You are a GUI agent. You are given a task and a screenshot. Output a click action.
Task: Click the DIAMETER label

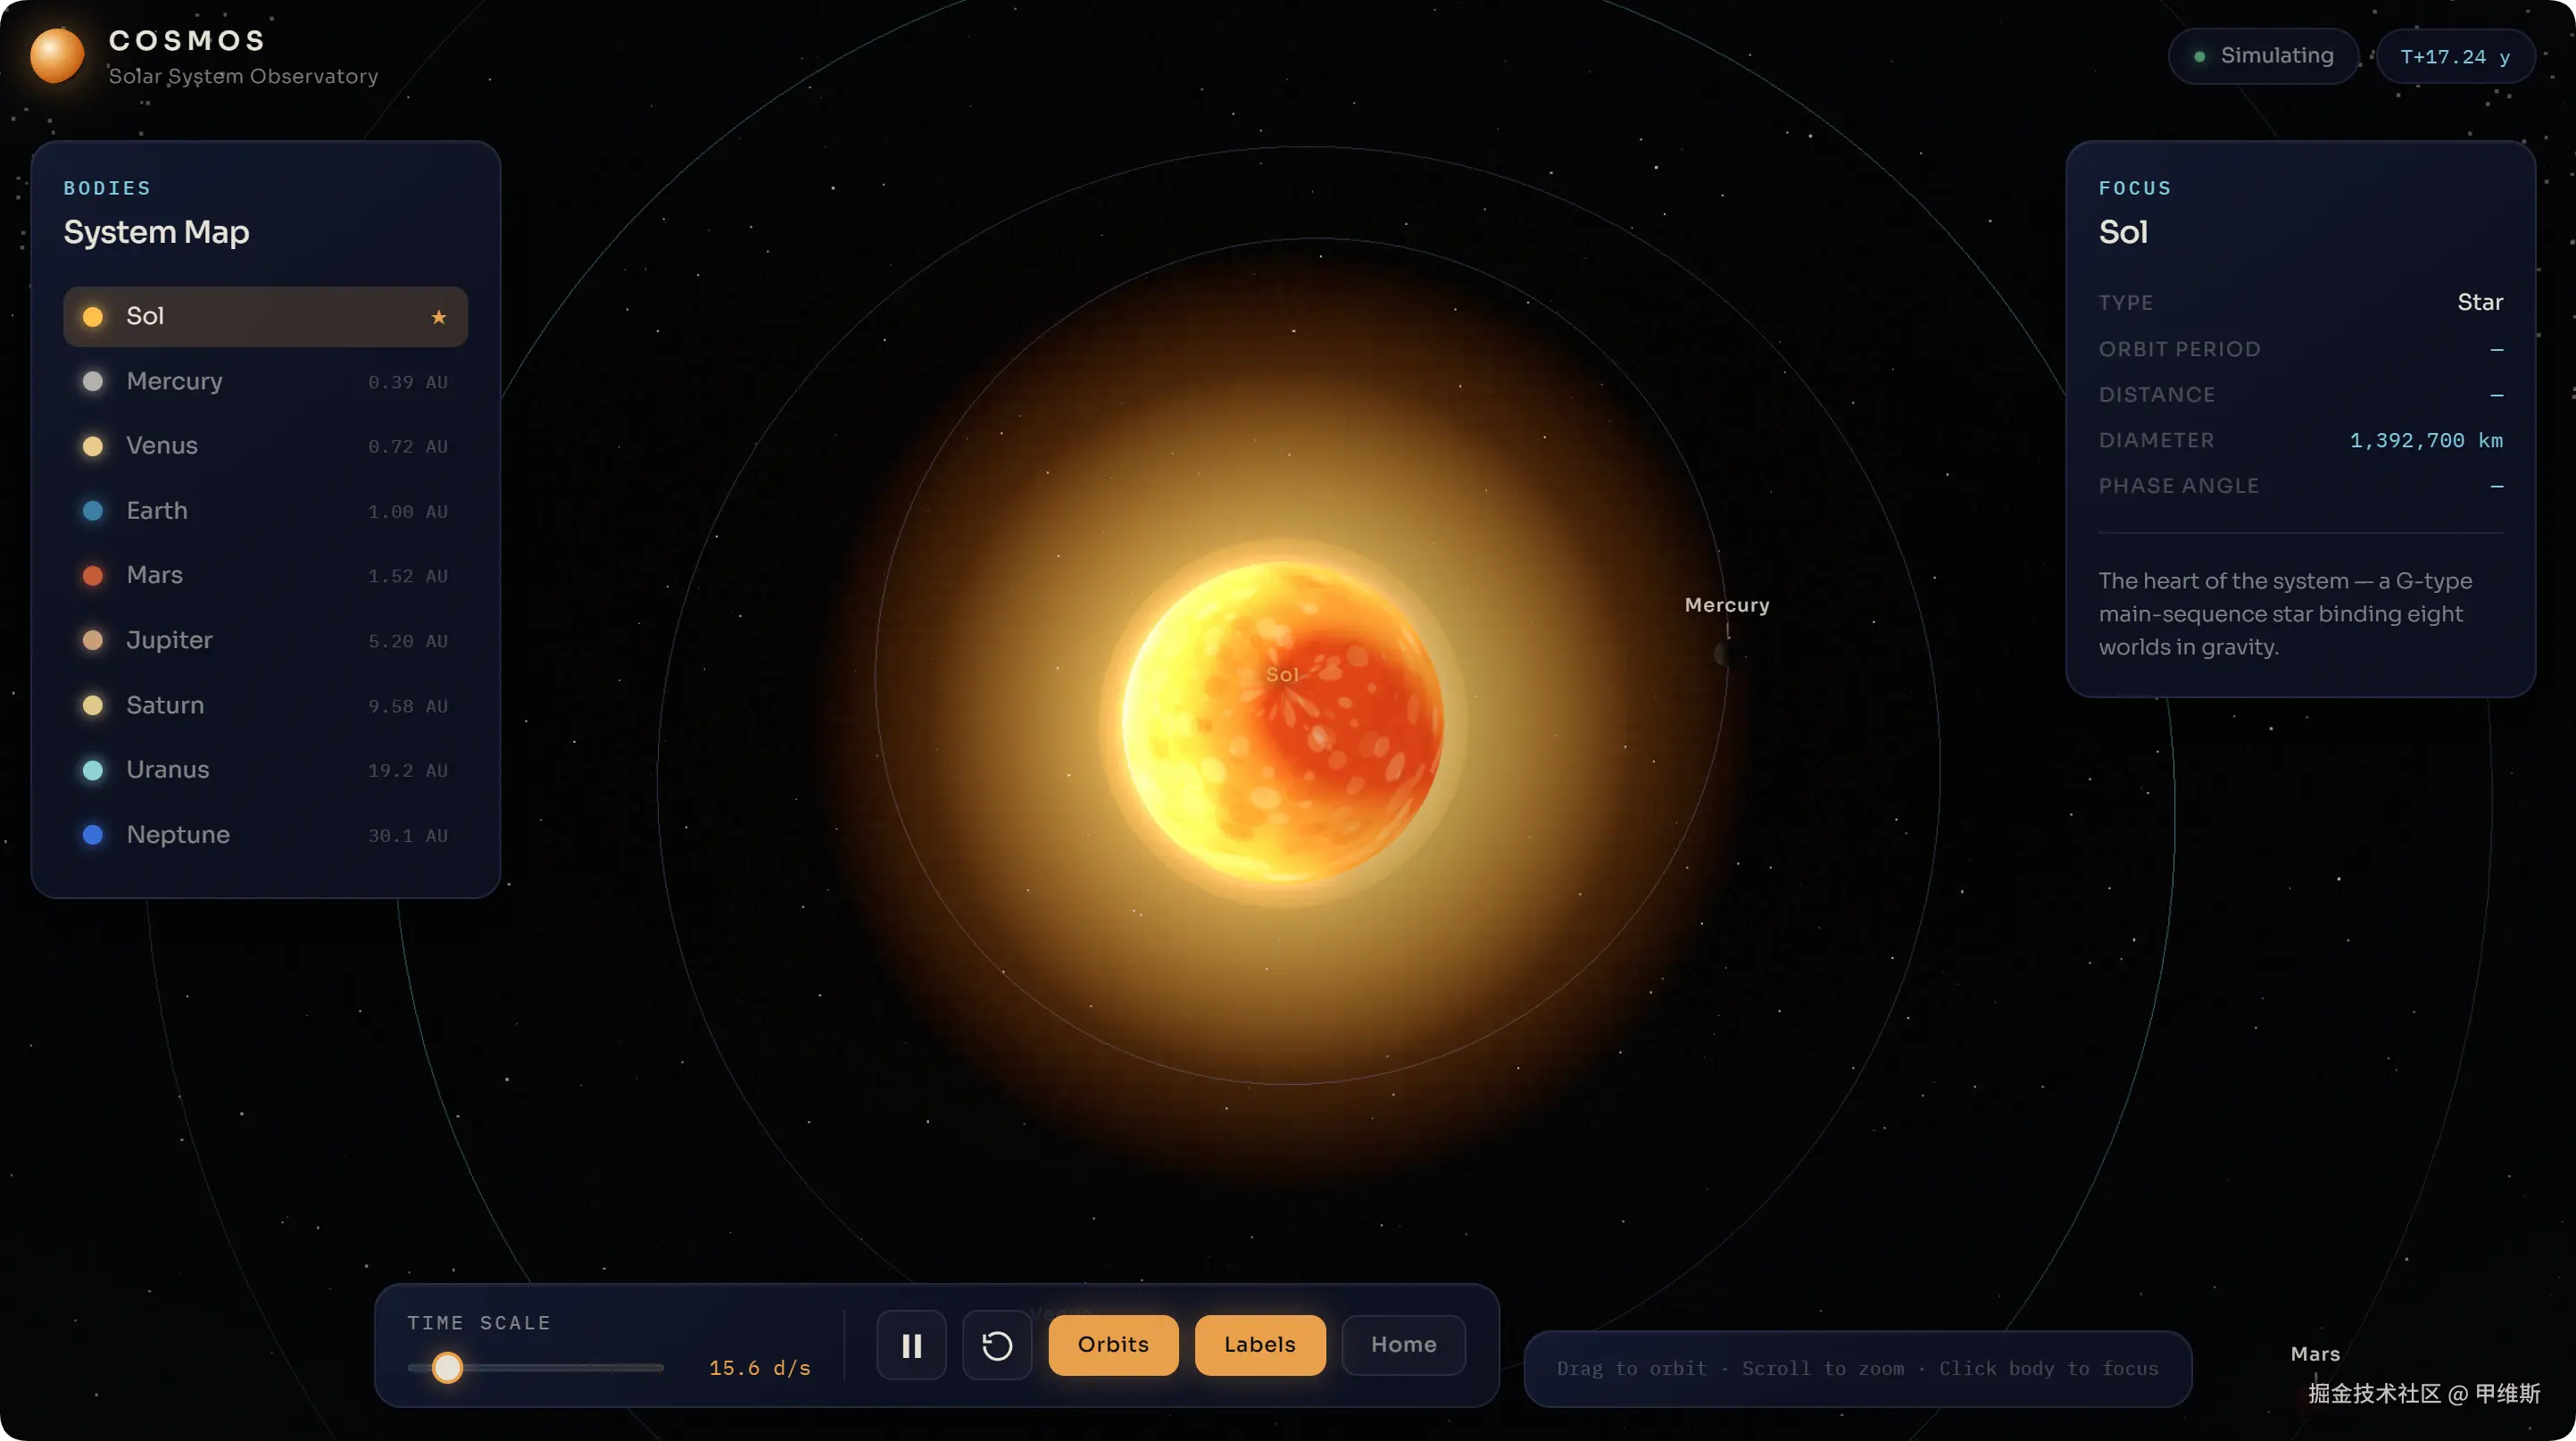tap(2156, 440)
